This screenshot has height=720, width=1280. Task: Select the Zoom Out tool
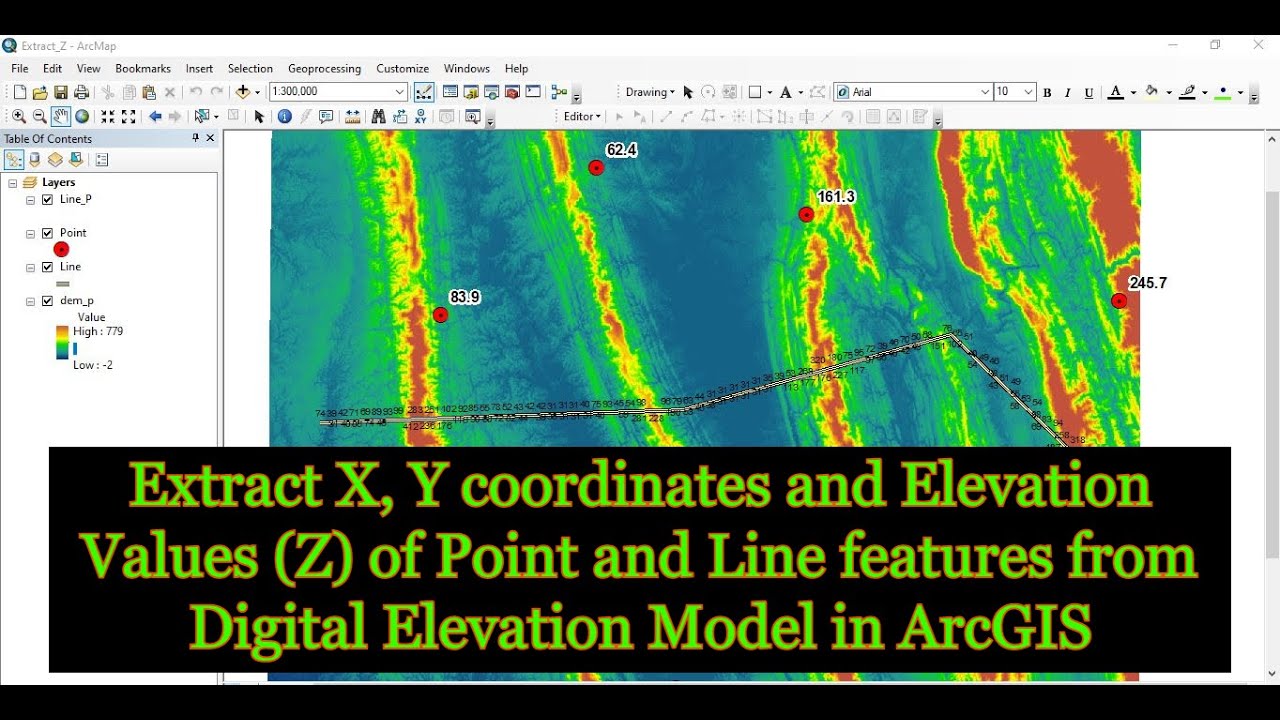click(40, 117)
